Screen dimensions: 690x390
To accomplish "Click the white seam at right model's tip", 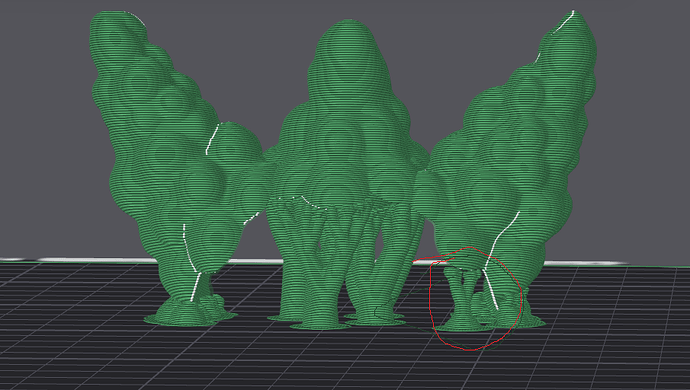I will (564, 22).
